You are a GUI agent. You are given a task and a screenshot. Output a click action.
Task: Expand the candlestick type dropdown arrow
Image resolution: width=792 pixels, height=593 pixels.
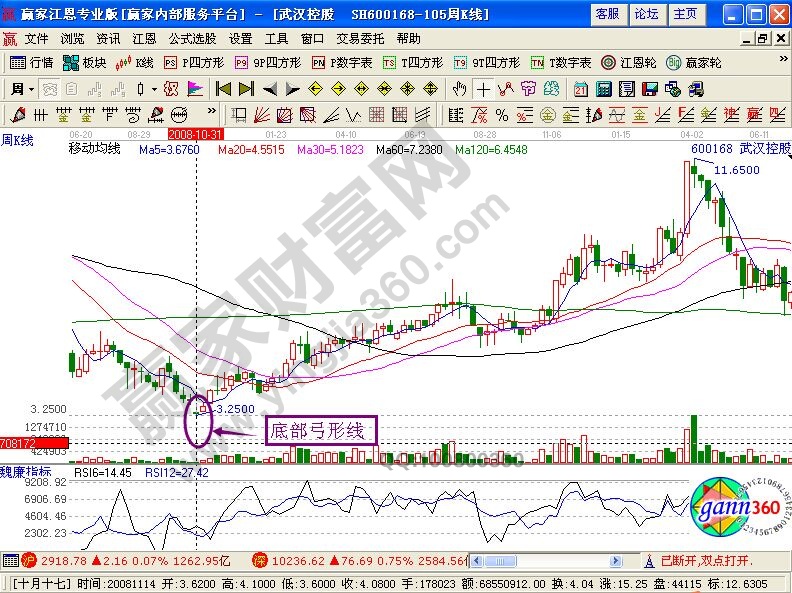click(152, 88)
